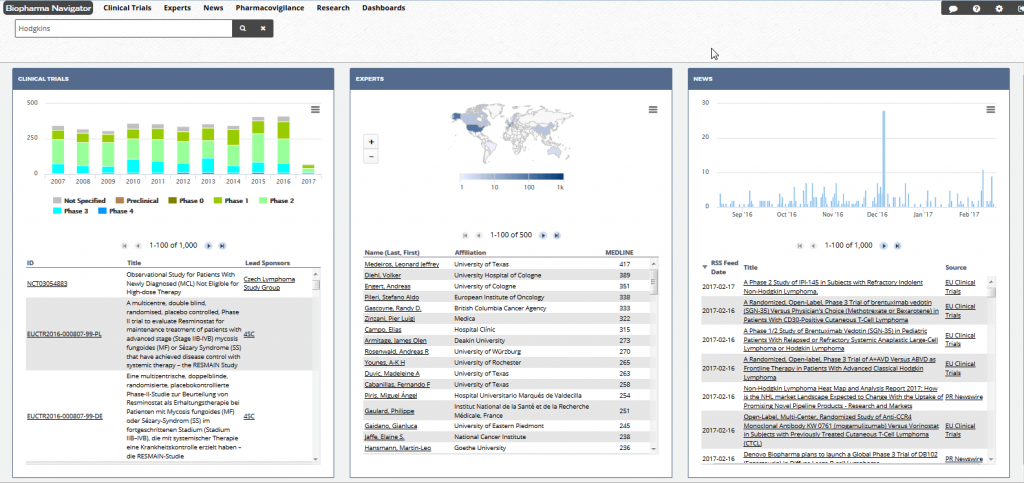Open trial NCT03054883 link
Screen dimensions: 1024x483
click(x=47, y=284)
